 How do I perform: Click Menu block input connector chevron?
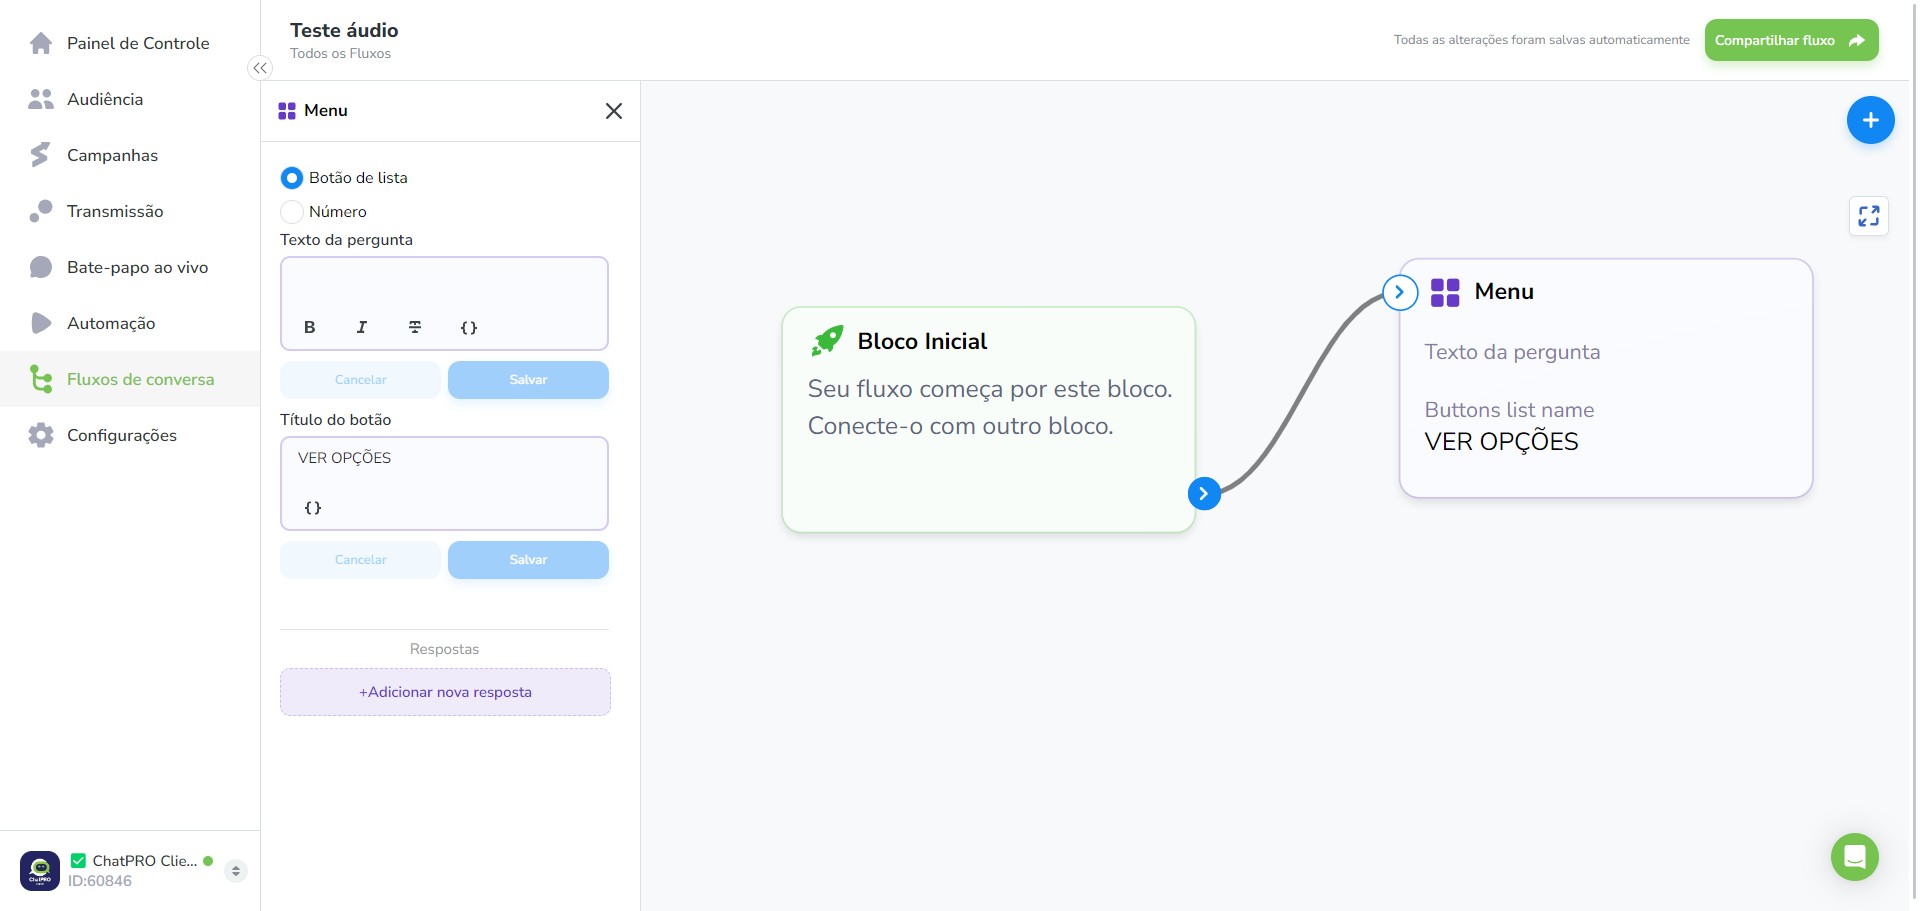coord(1400,292)
